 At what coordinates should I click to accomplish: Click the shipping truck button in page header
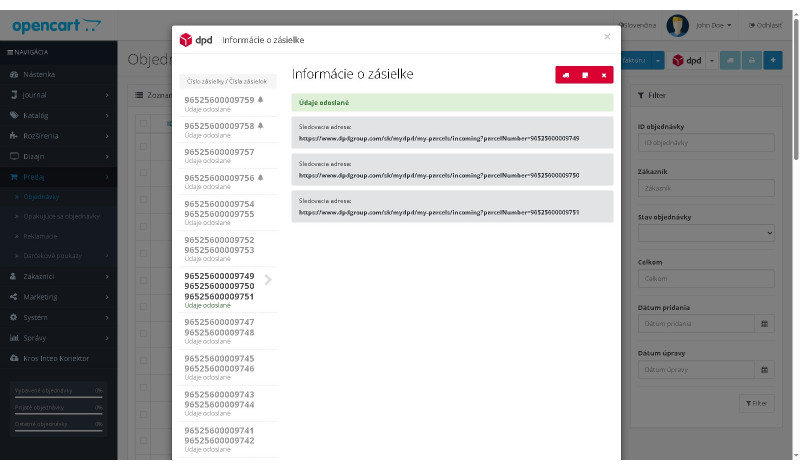coord(730,60)
